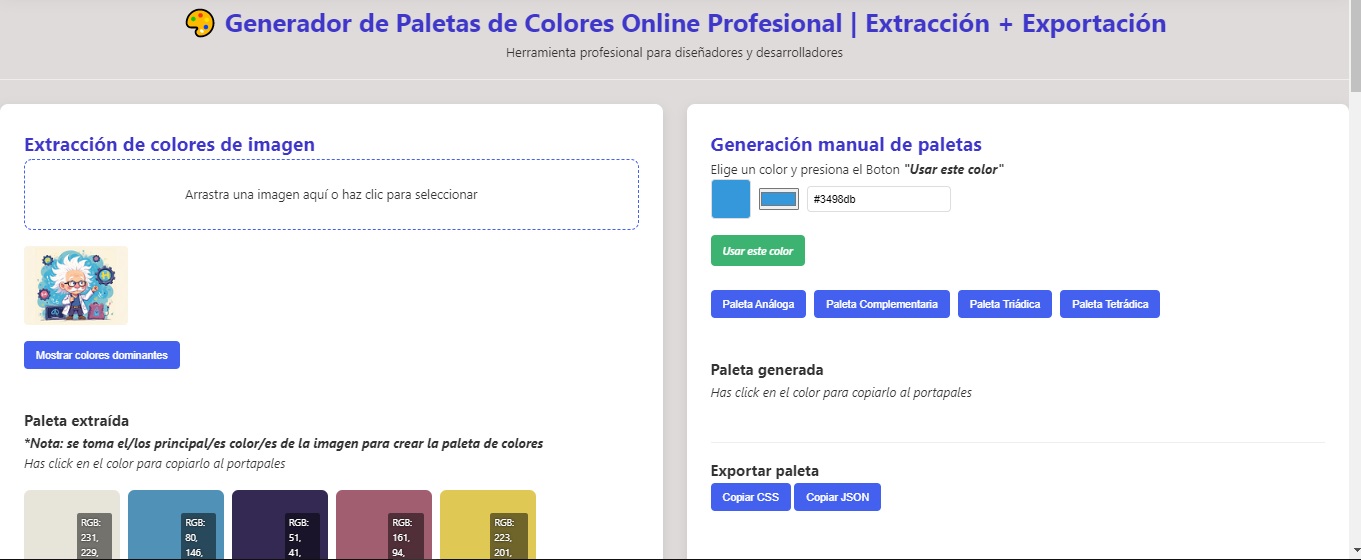Click instruction text Elige un color y presiona
The image size is (1361, 560).
[857, 170]
